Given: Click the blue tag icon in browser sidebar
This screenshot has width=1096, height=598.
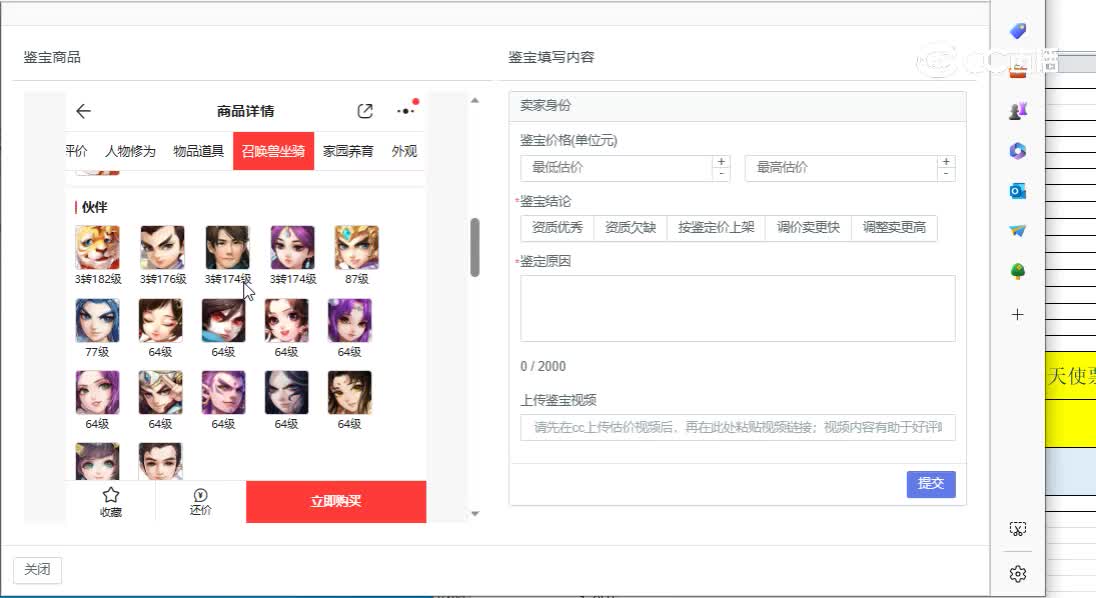Looking at the screenshot, I should pos(1018,31).
